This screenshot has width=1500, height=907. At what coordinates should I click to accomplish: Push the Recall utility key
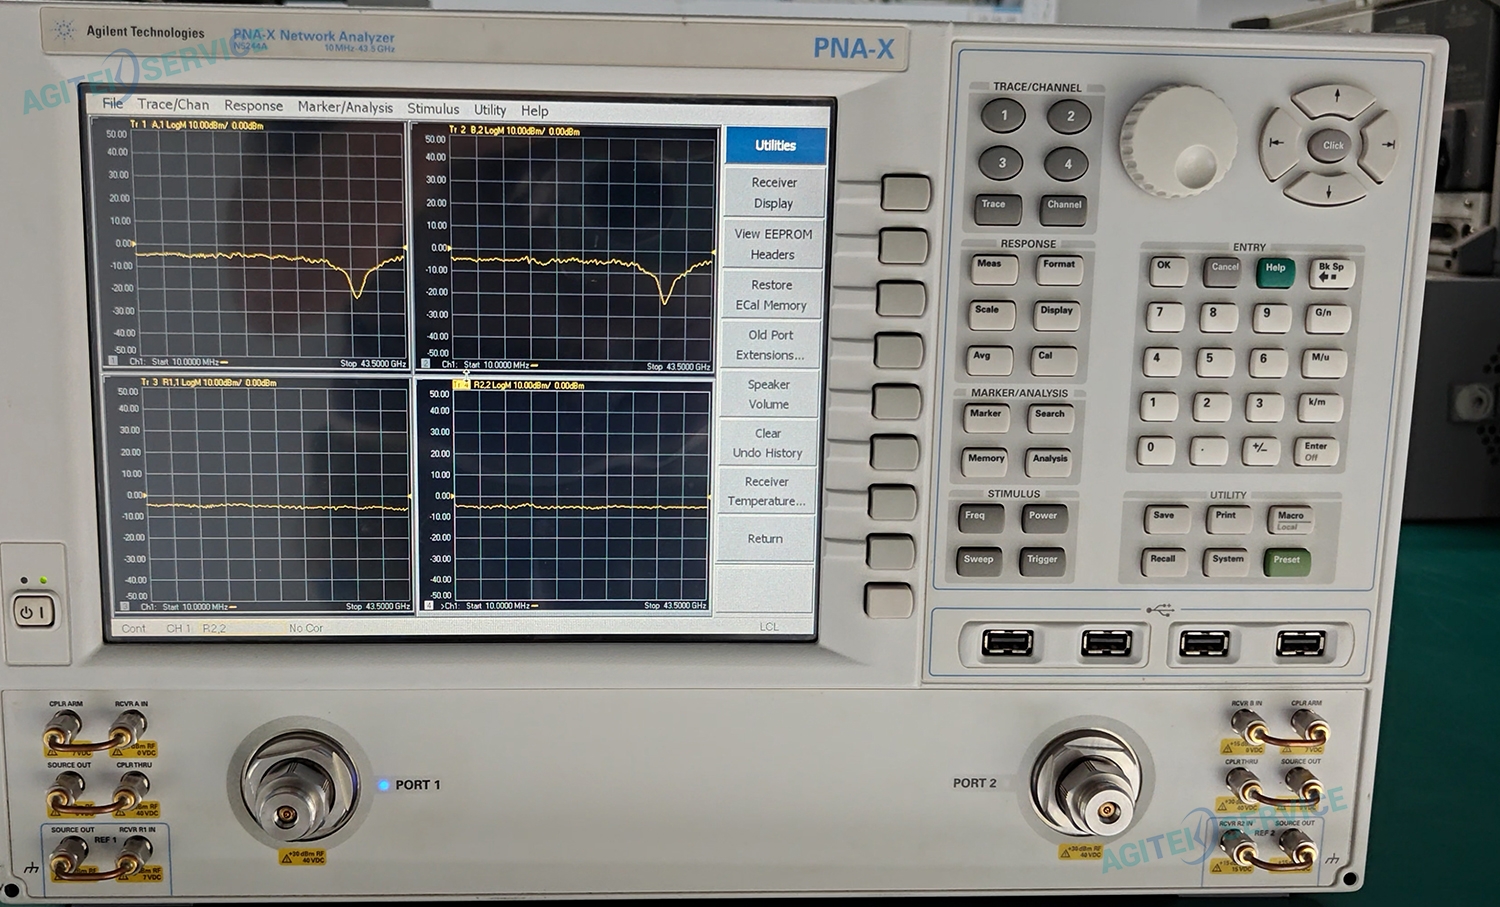point(1165,563)
